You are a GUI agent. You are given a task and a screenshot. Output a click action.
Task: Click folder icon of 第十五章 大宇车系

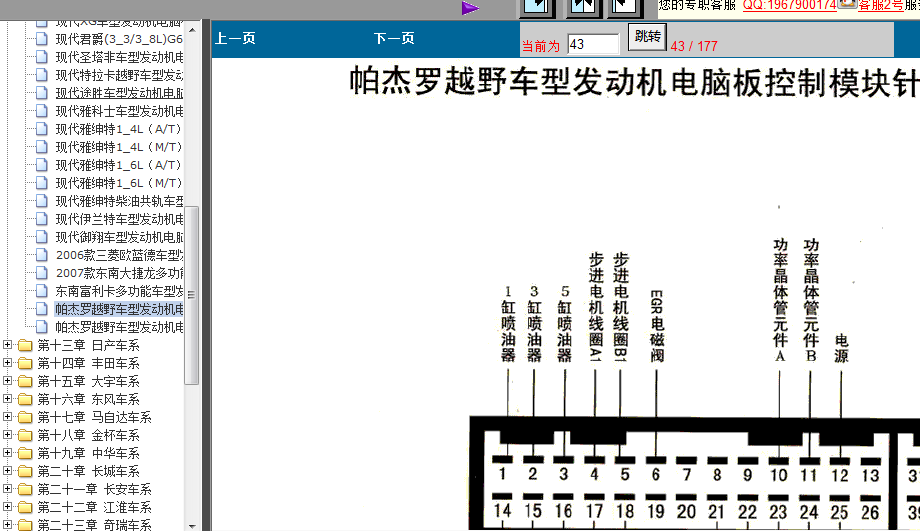(x=25, y=381)
